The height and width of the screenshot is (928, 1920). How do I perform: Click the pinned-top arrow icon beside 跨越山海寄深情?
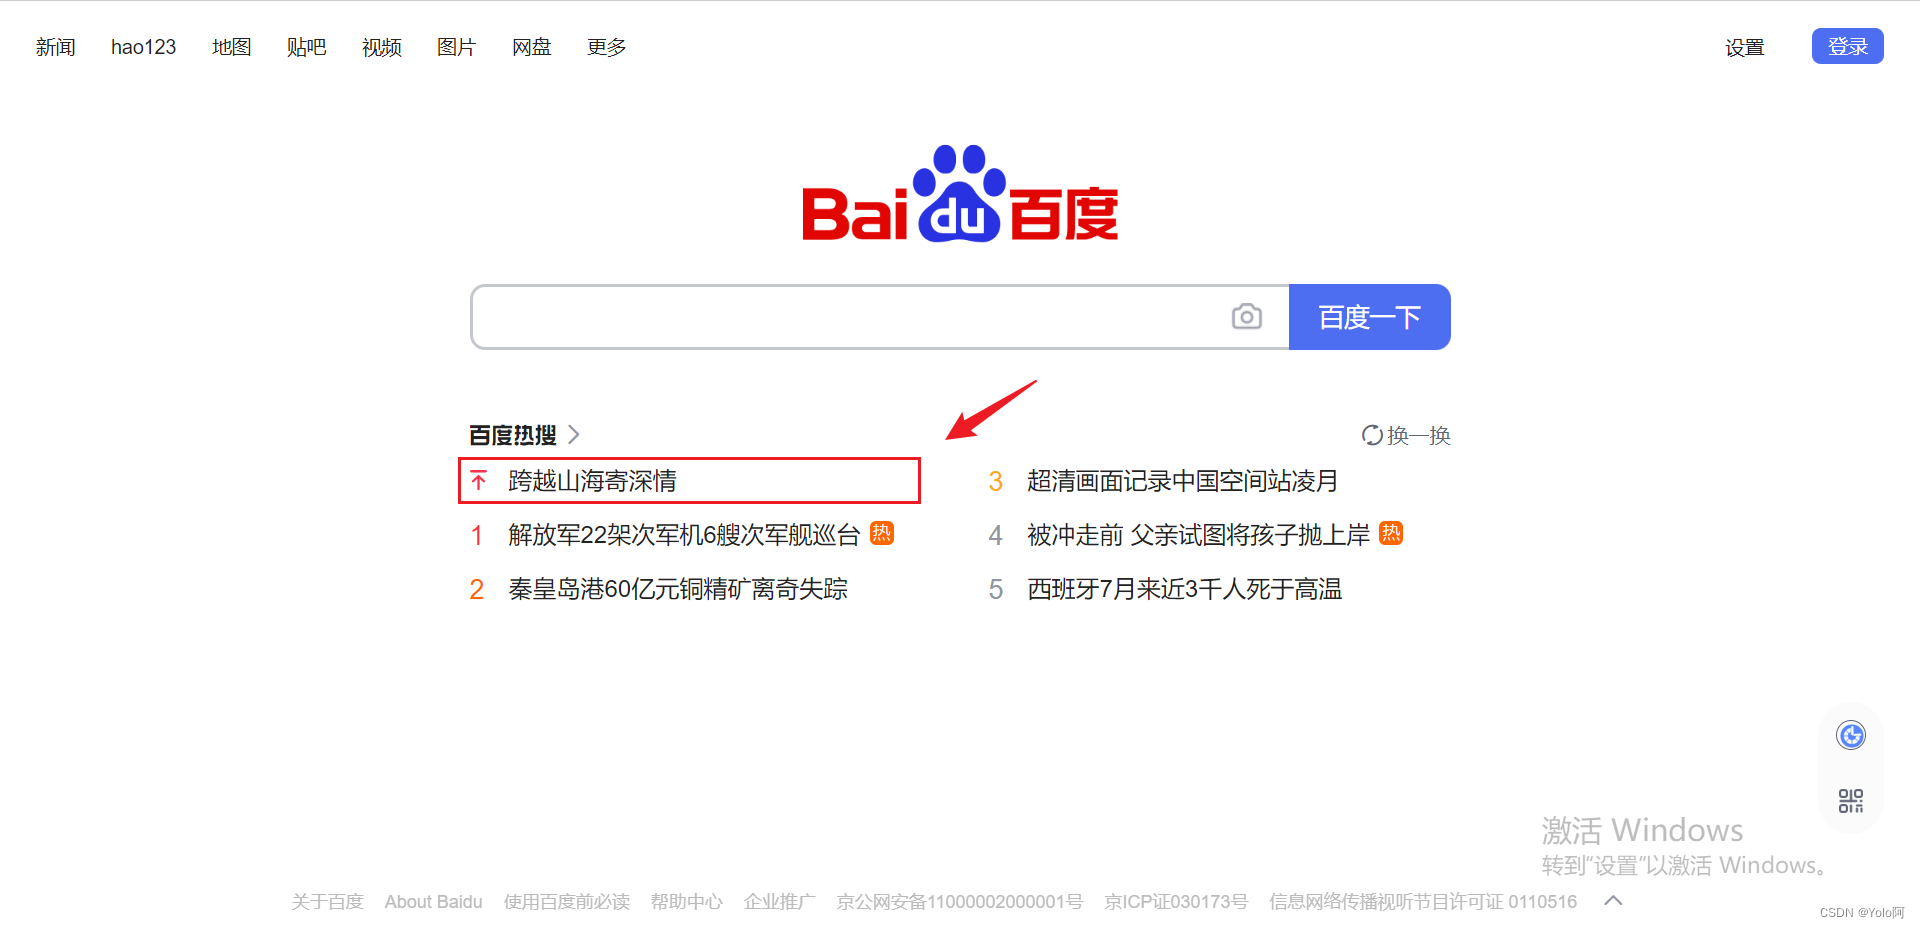click(x=479, y=481)
